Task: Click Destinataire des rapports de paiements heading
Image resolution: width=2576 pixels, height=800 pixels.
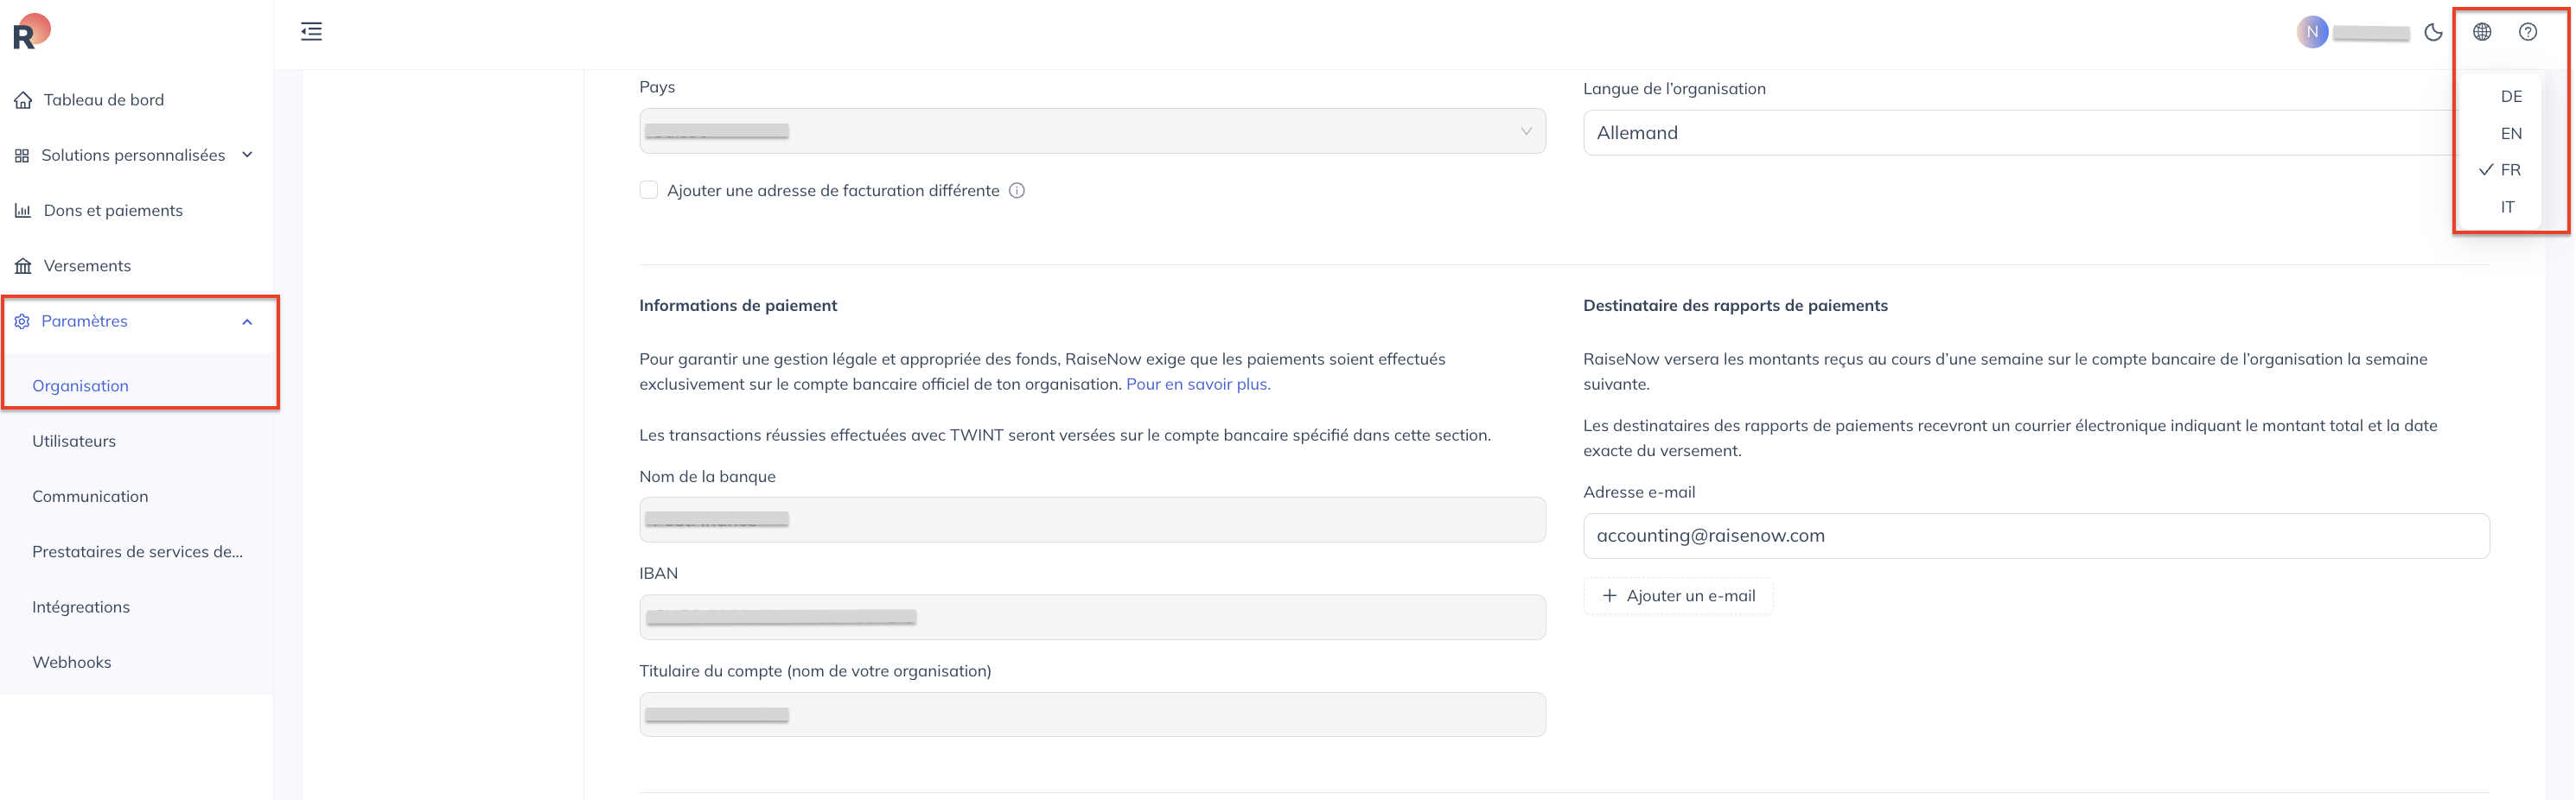Action: (x=1735, y=306)
